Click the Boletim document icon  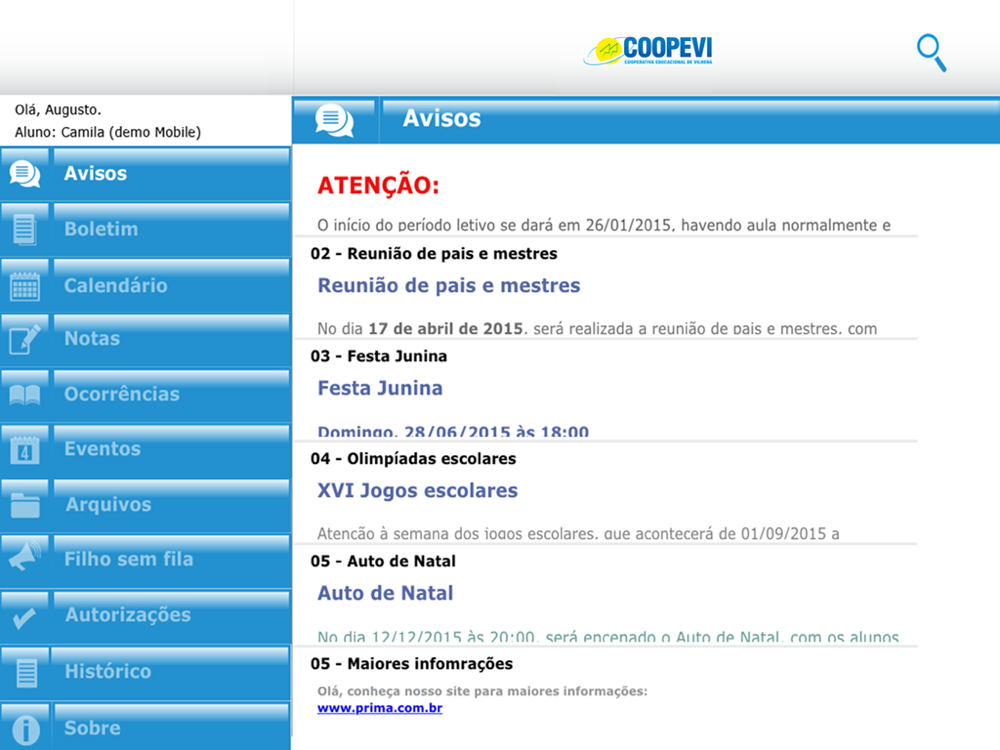point(25,230)
